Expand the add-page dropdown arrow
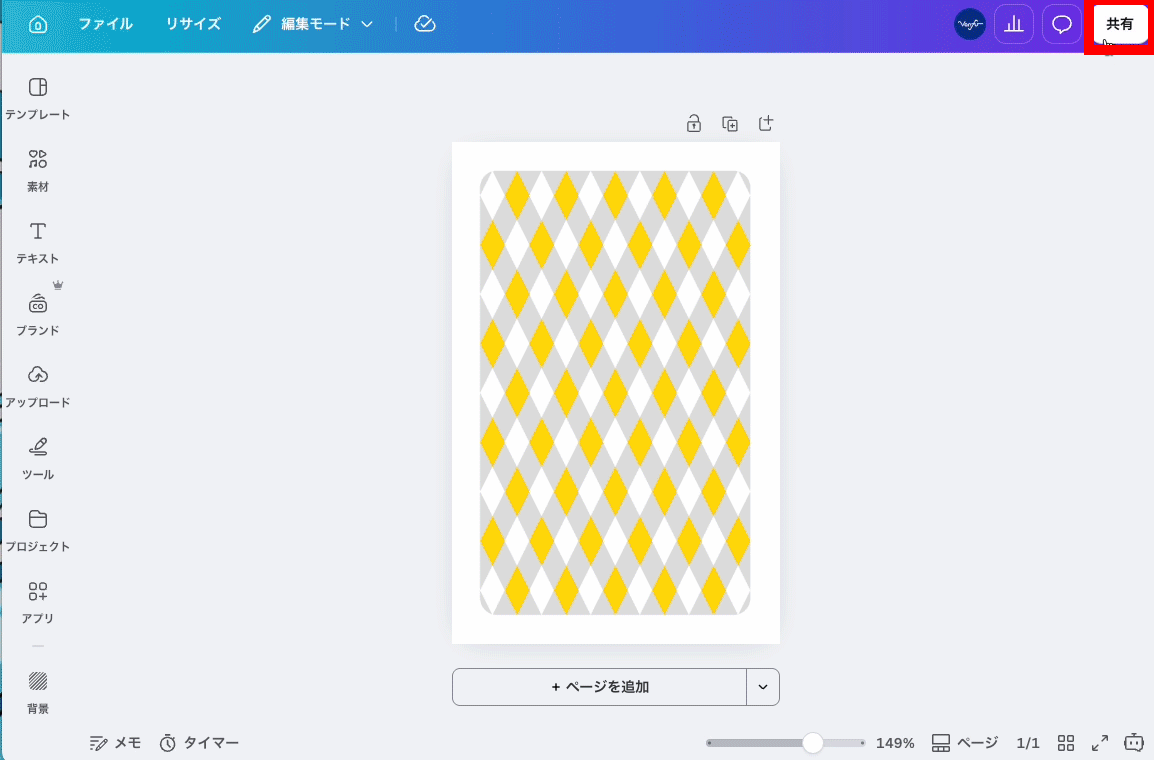The width and height of the screenshot is (1154, 760). point(763,687)
